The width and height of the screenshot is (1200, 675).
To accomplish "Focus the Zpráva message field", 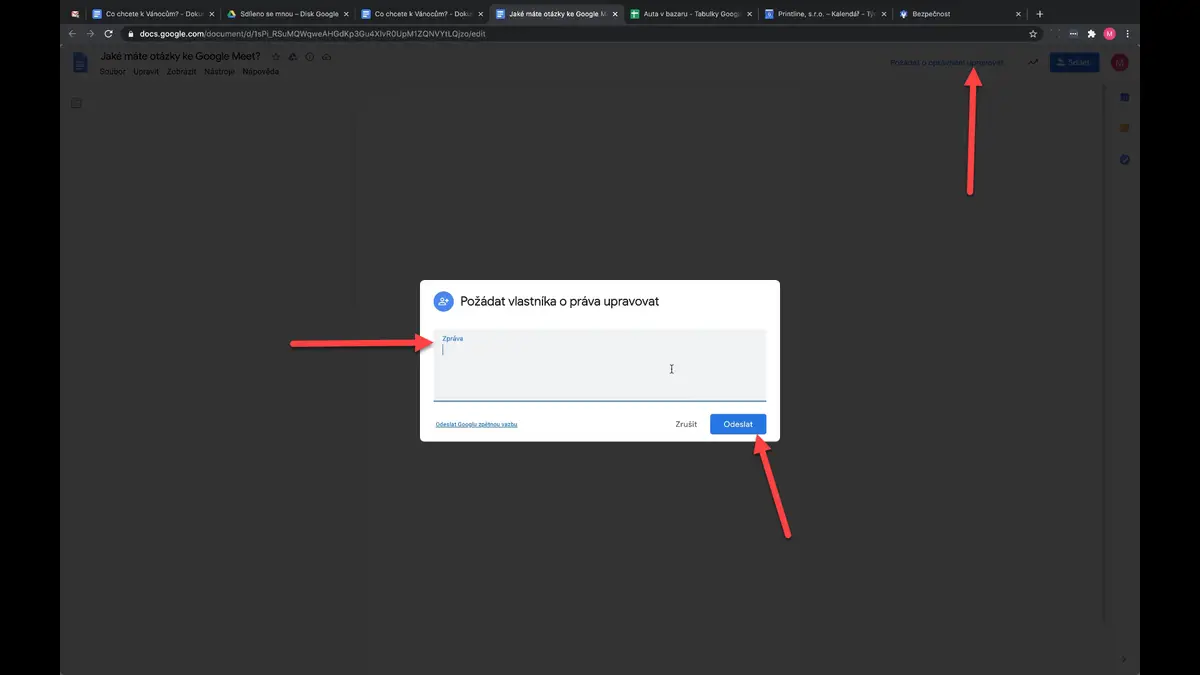I will pos(600,364).
